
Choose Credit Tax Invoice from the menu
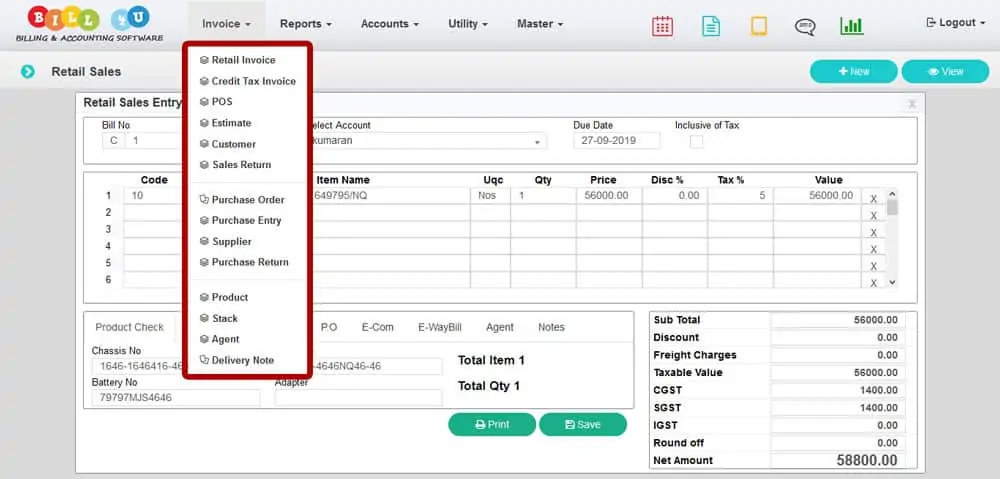click(x=247, y=81)
